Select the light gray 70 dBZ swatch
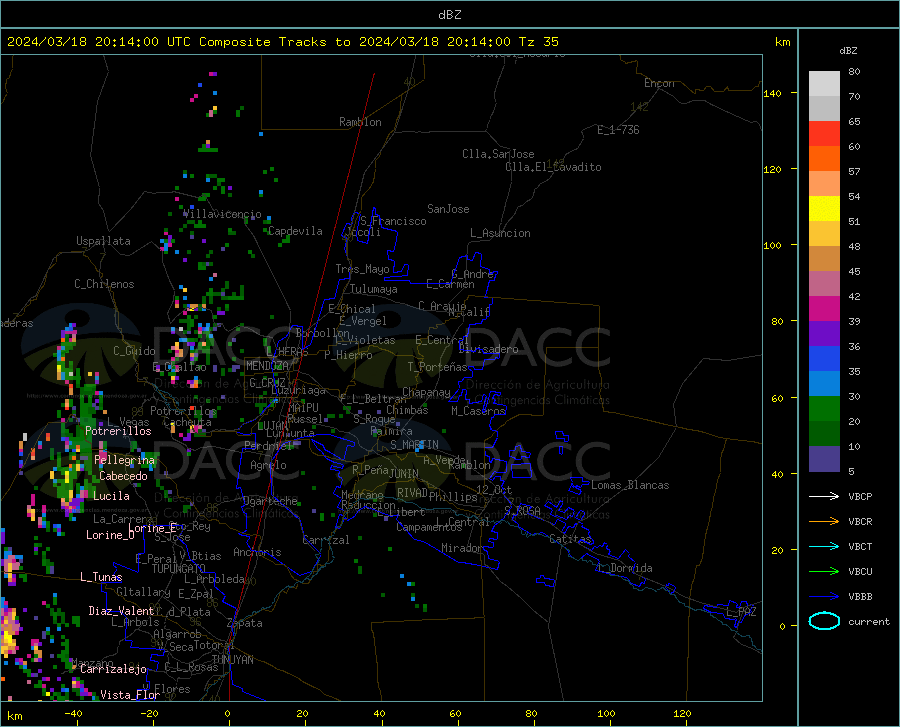Screen dimensions: 900x727 [824, 84]
